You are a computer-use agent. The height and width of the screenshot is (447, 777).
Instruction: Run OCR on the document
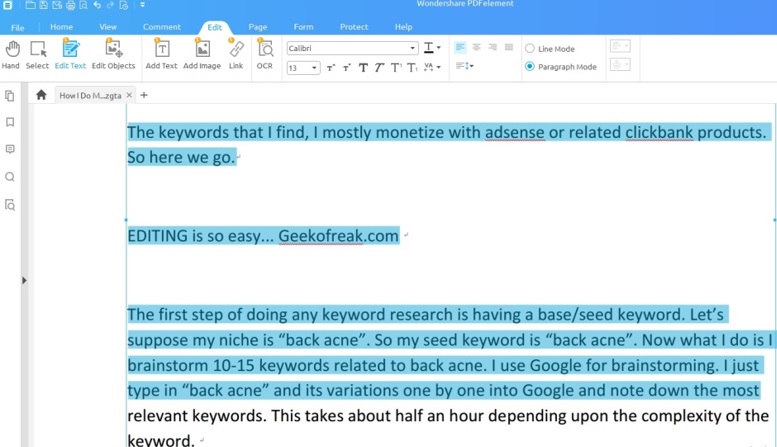point(265,54)
